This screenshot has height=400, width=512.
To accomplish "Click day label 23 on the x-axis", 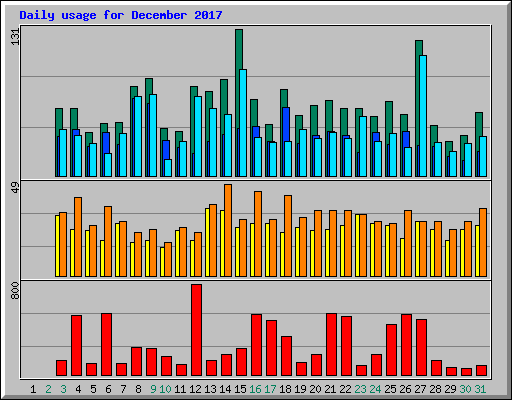I will tap(360, 389).
